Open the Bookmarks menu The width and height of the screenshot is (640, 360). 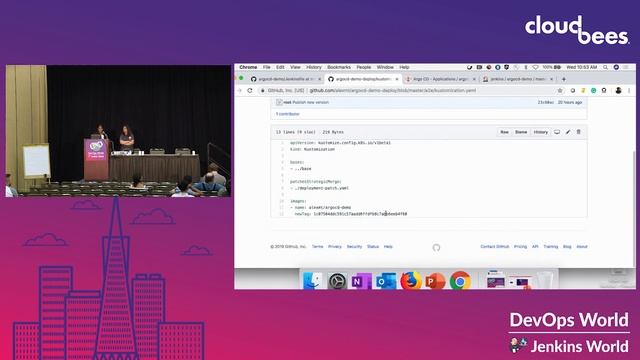tap(339, 67)
